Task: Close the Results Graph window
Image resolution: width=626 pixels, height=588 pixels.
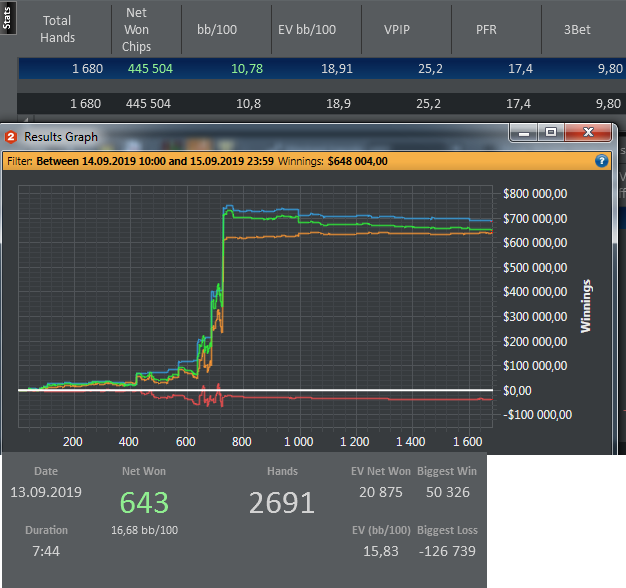Action: pyautogui.click(x=588, y=133)
